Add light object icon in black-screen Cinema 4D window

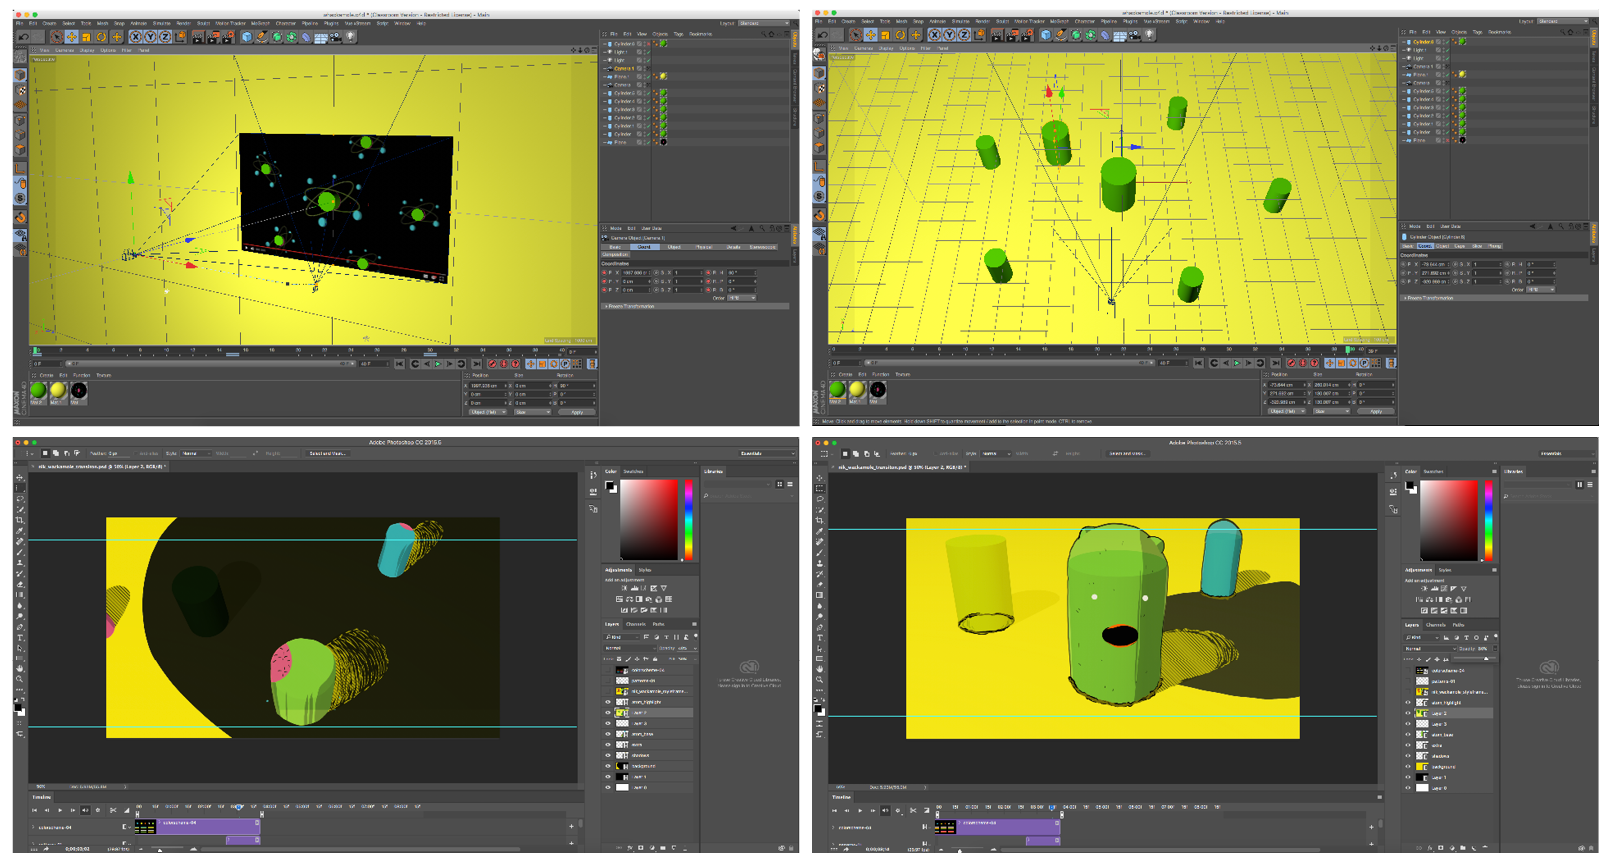[351, 37]
